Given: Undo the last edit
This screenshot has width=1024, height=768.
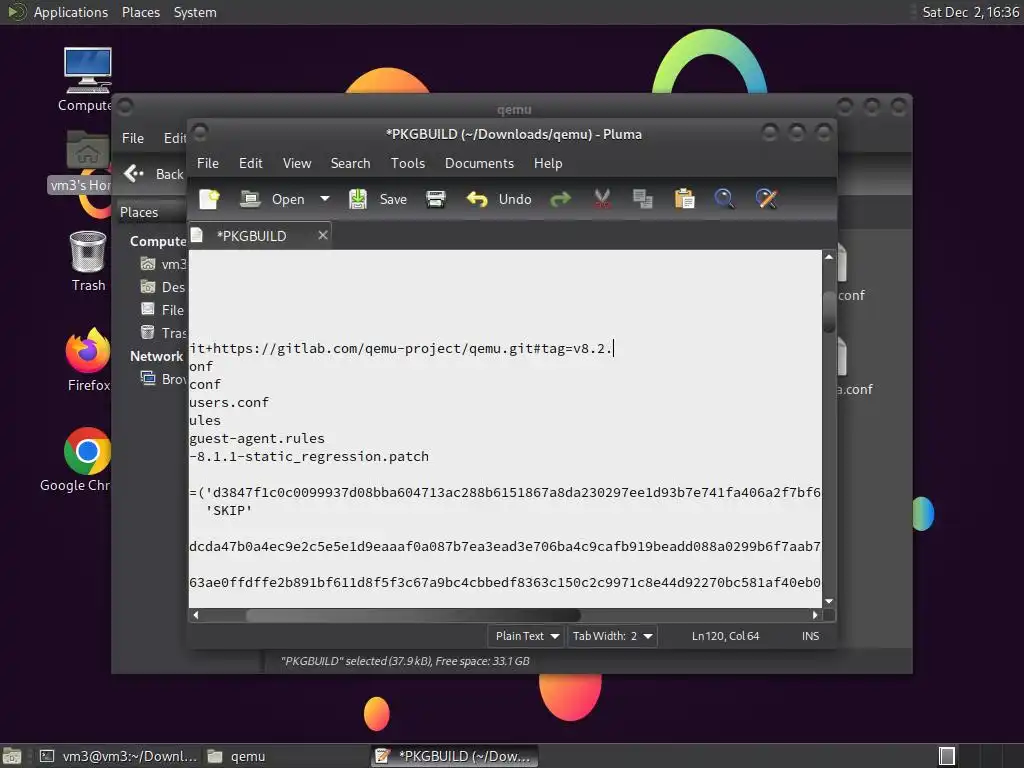Looking at the screenshot, I should click(500, 199).
